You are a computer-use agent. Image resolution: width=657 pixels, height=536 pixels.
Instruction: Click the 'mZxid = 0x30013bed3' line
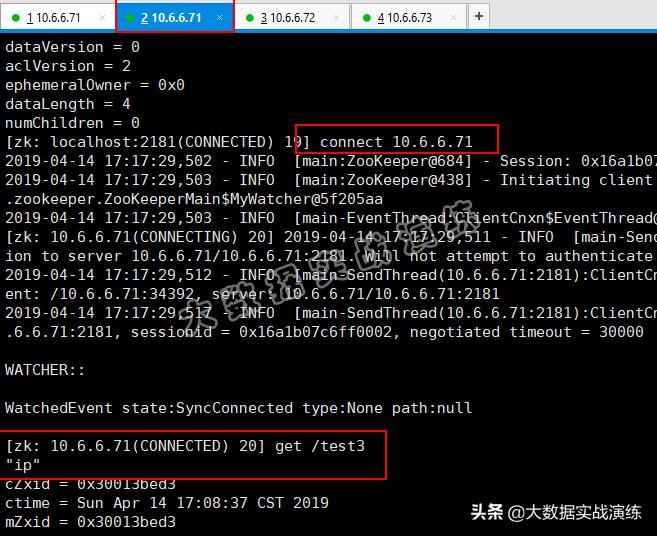90,522
